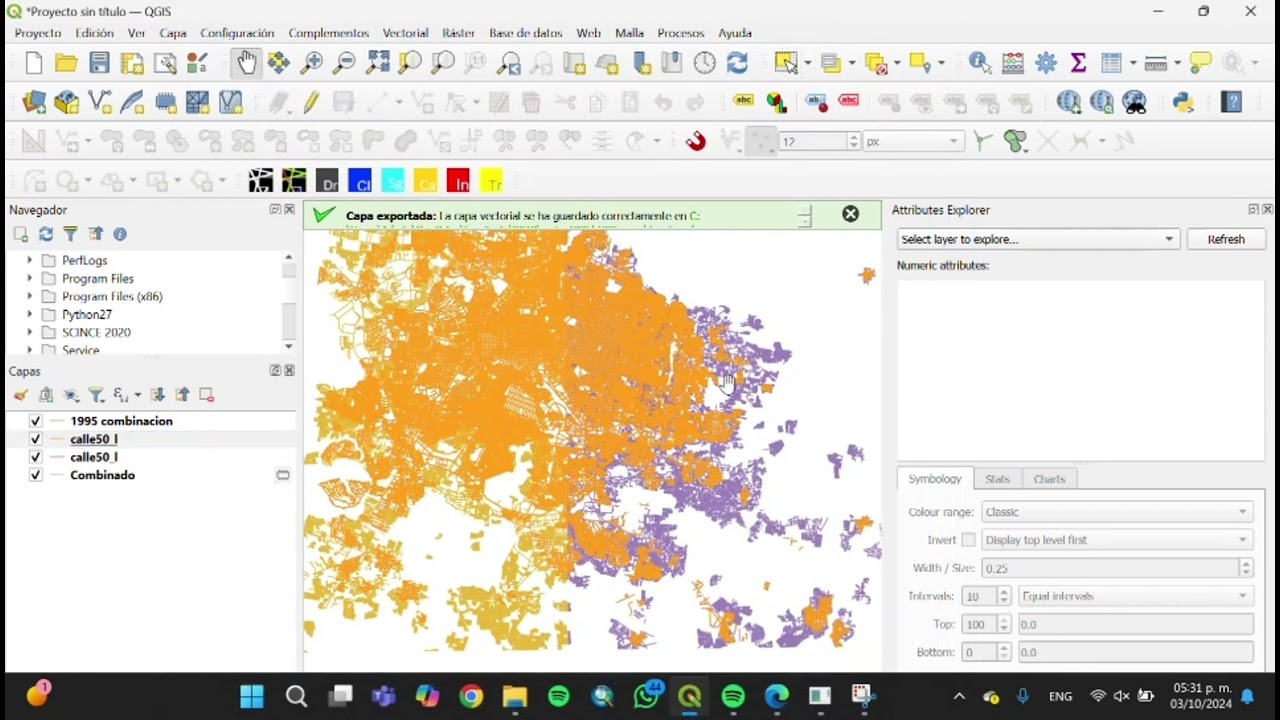Open the Select layer to explore dropdown
This screenshot has height=720, width=1280.
click(x=1038, y=239)
